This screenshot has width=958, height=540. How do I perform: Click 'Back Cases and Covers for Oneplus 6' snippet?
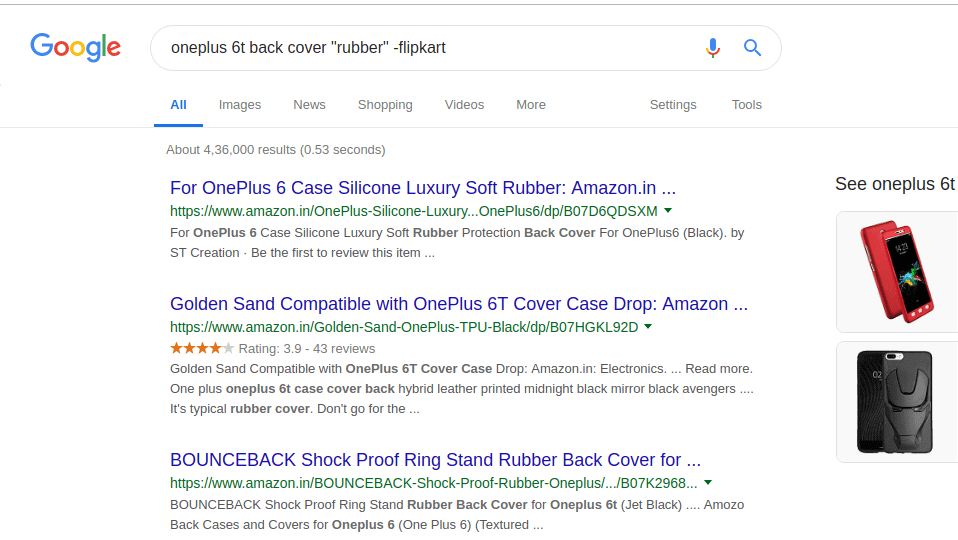tap(356, 525)
